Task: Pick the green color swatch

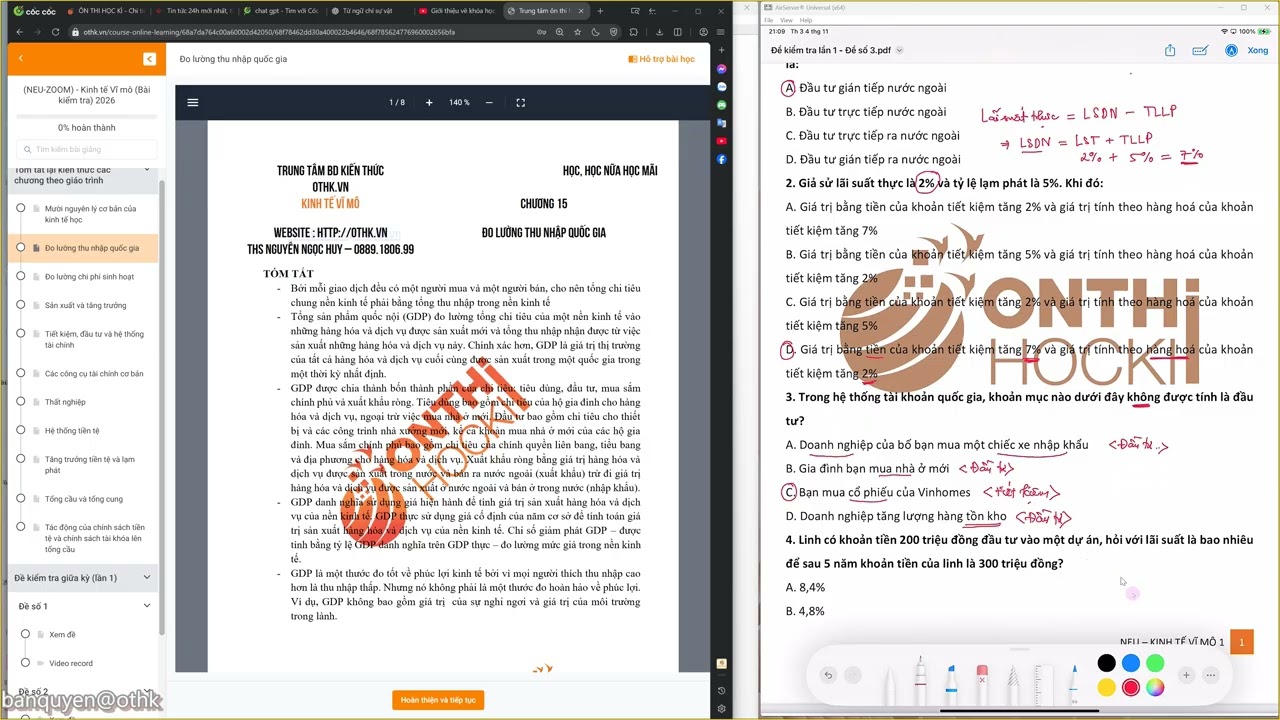Action: click(1155, 663)
